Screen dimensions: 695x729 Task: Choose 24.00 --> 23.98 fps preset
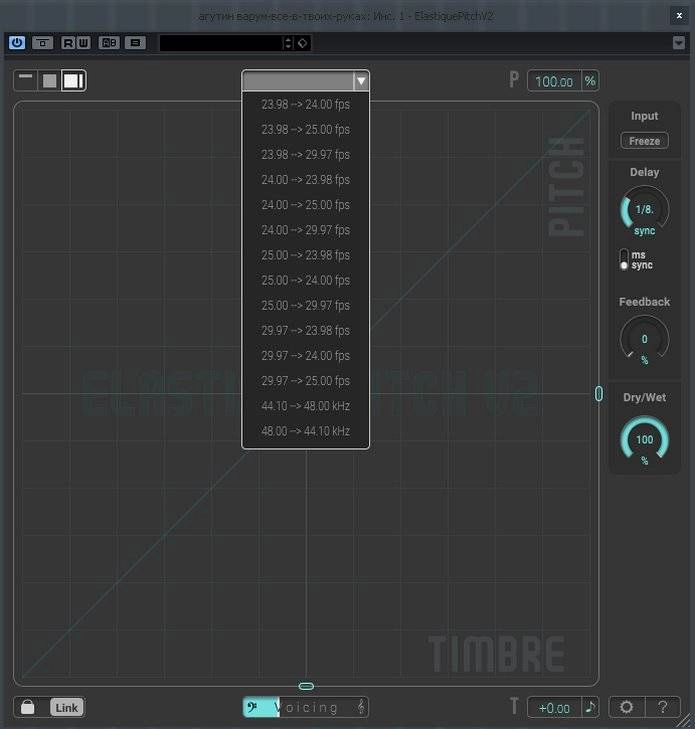(x=305, y=179)
